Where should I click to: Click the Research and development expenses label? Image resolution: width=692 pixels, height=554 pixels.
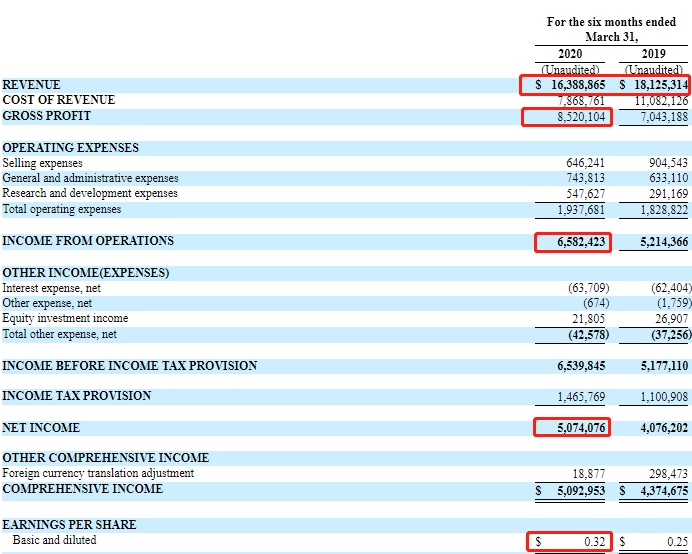(90, 193)
